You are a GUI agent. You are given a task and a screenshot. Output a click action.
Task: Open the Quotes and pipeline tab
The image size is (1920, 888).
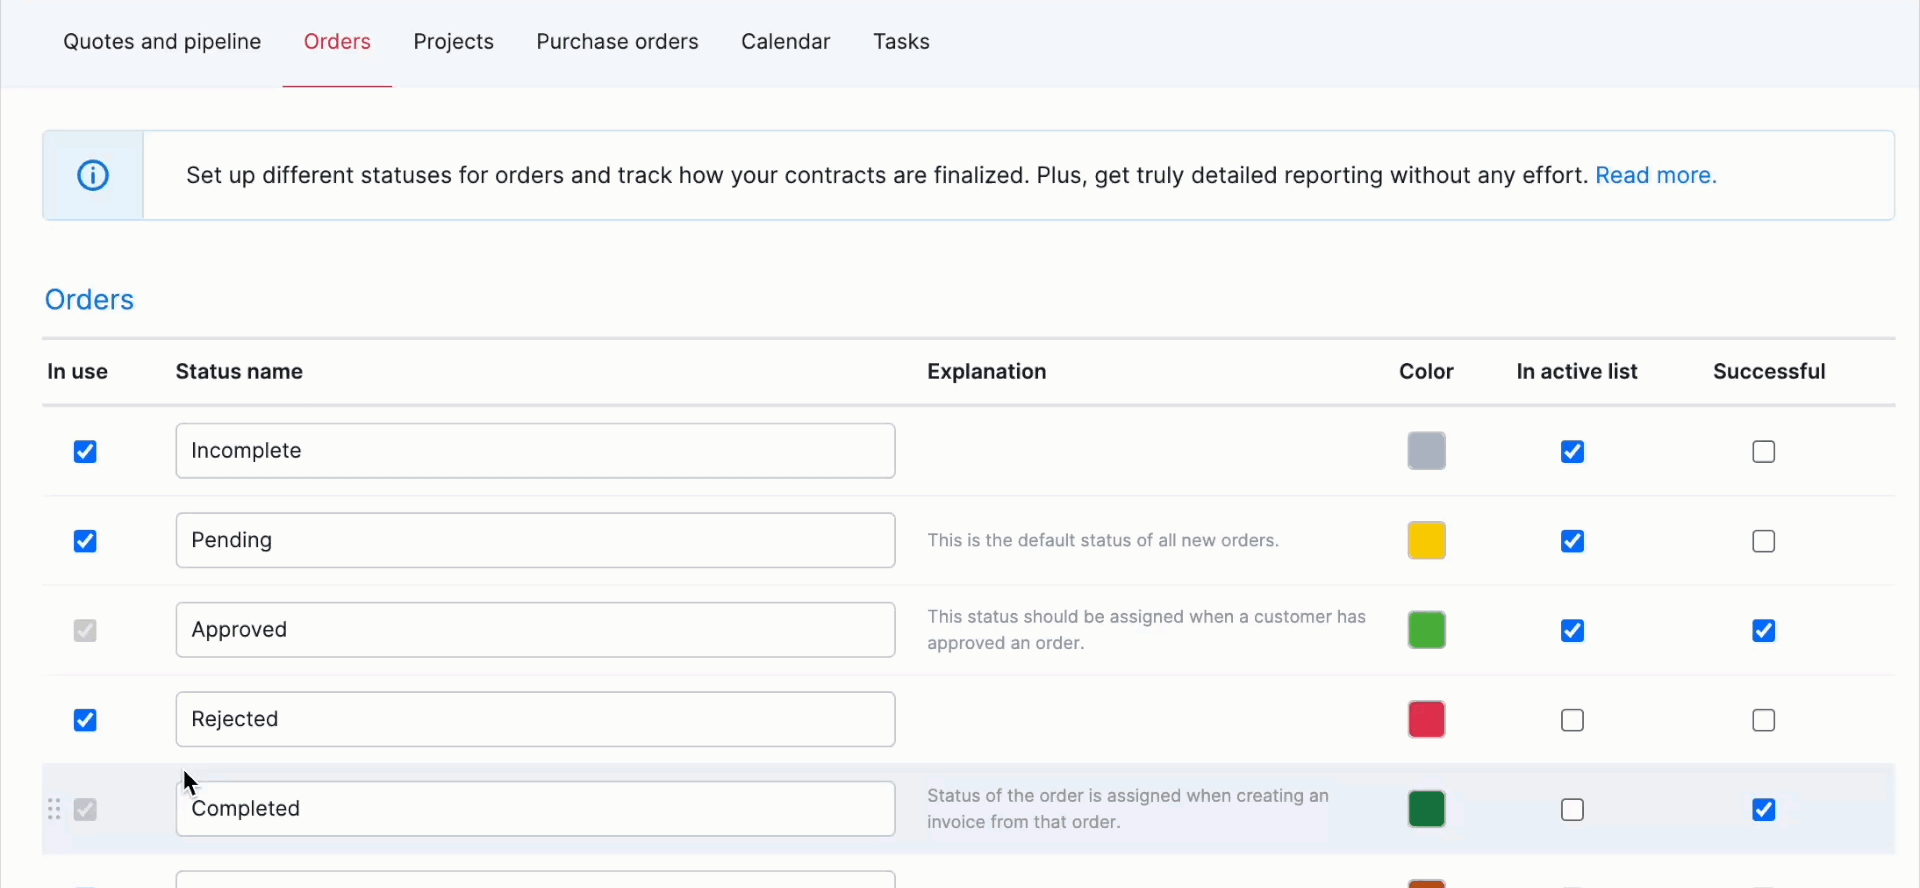tap(162, 42)
